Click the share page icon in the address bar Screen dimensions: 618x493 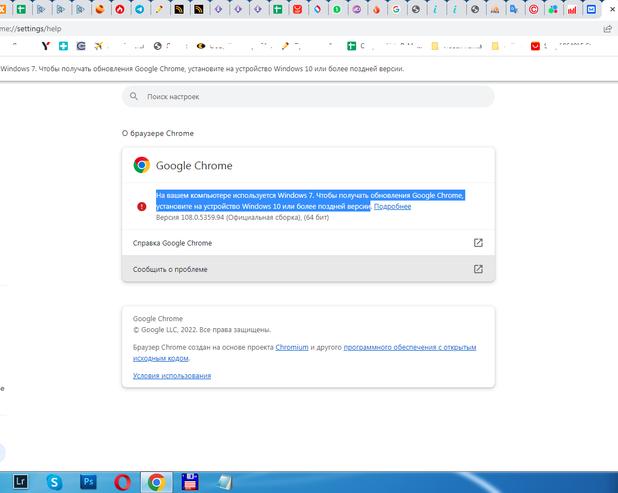point(607,29)
